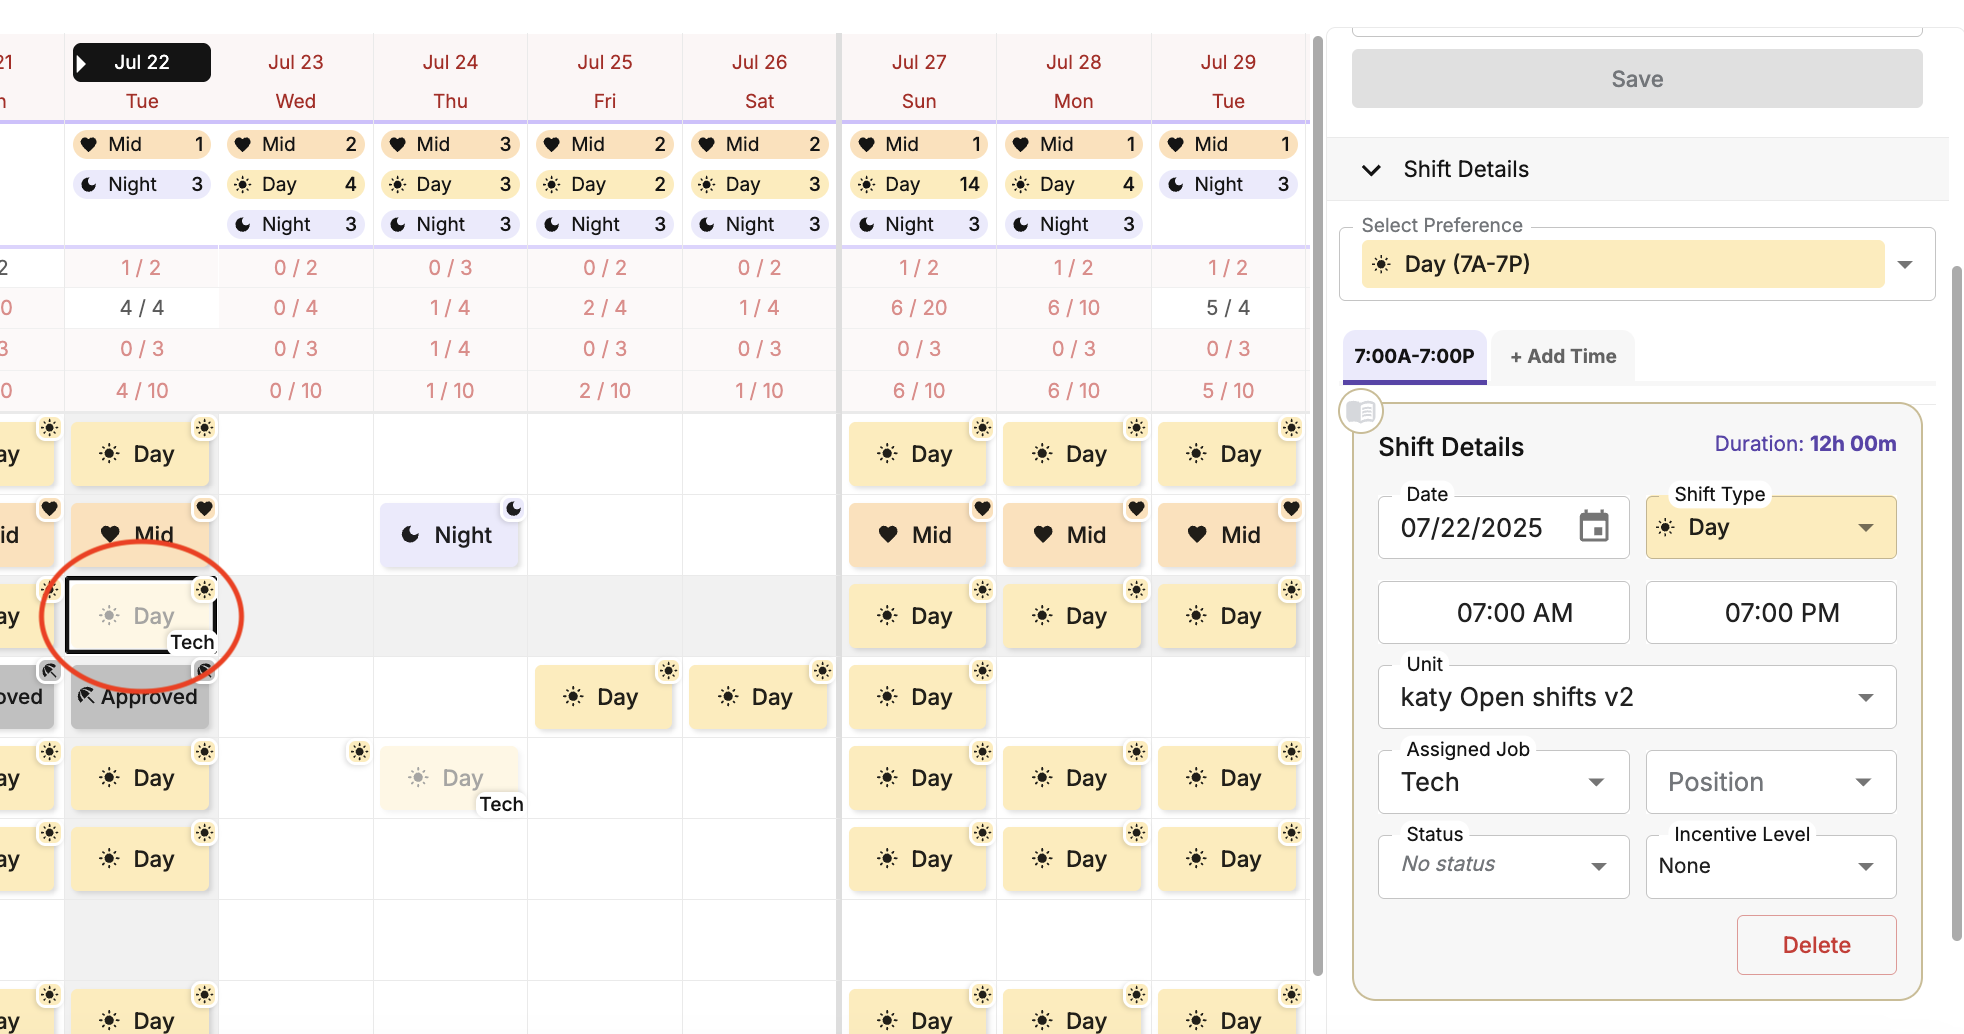Select the + Add Time tab

click(x=1562, y=356)
